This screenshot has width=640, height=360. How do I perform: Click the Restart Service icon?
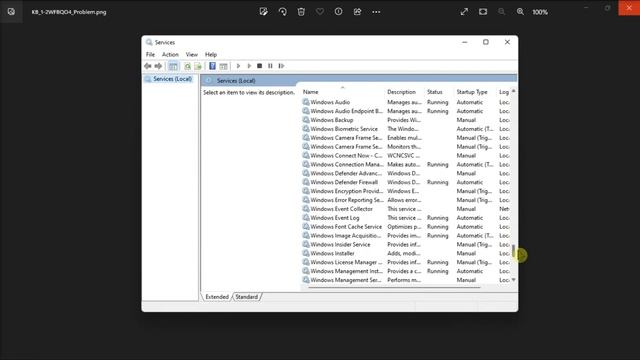coord(281,66)
